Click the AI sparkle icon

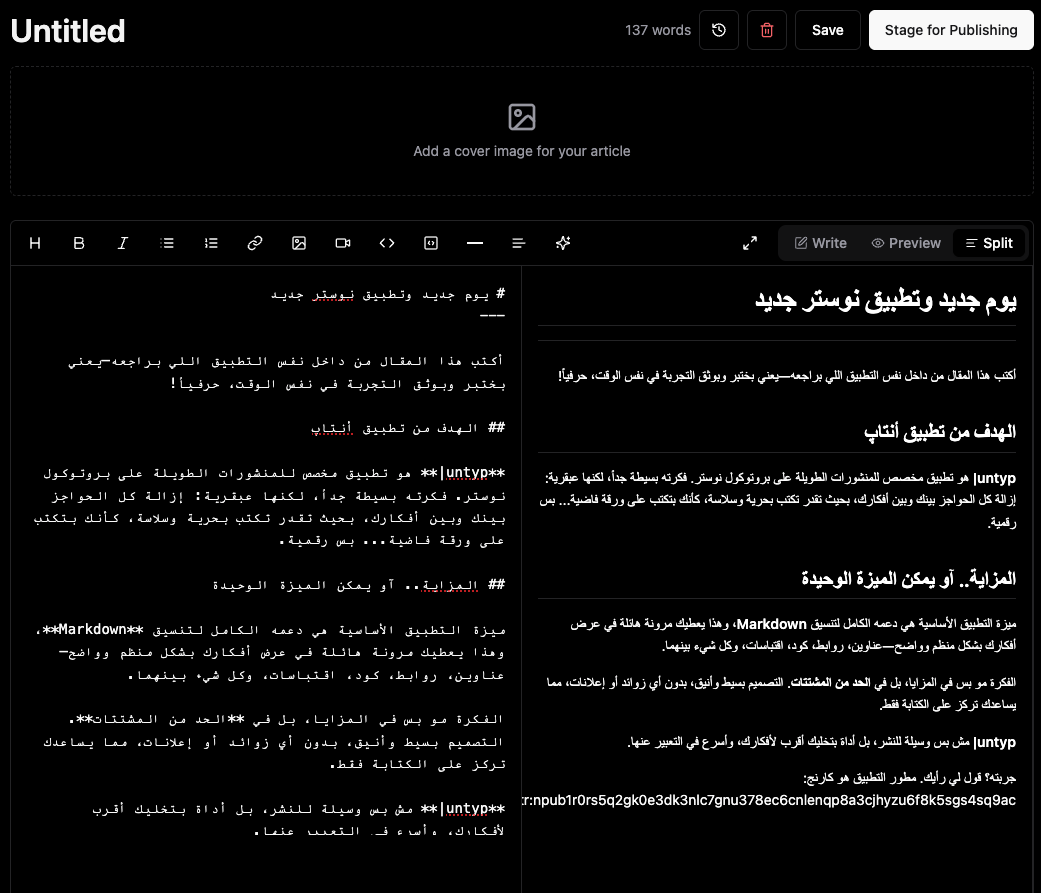563,243
